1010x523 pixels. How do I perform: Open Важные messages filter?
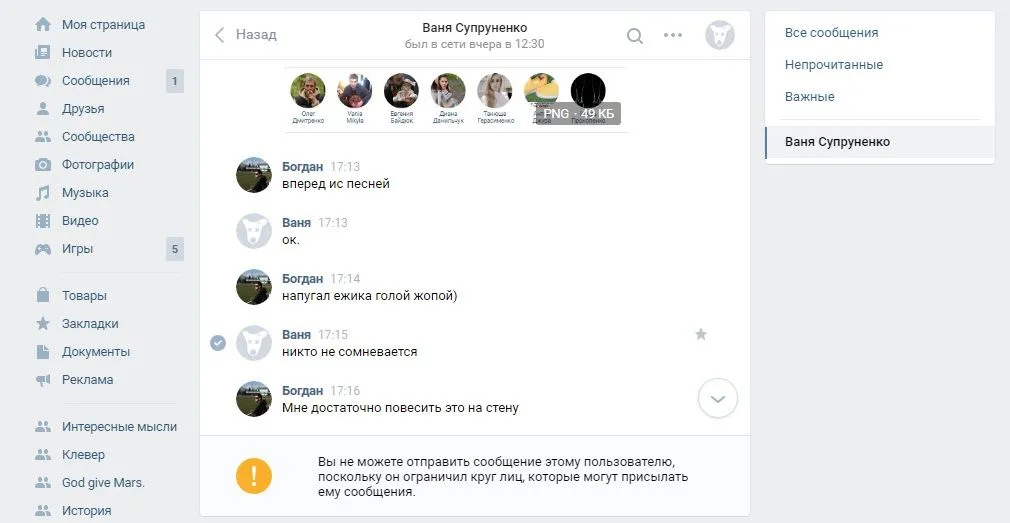(x=809, y=97)
